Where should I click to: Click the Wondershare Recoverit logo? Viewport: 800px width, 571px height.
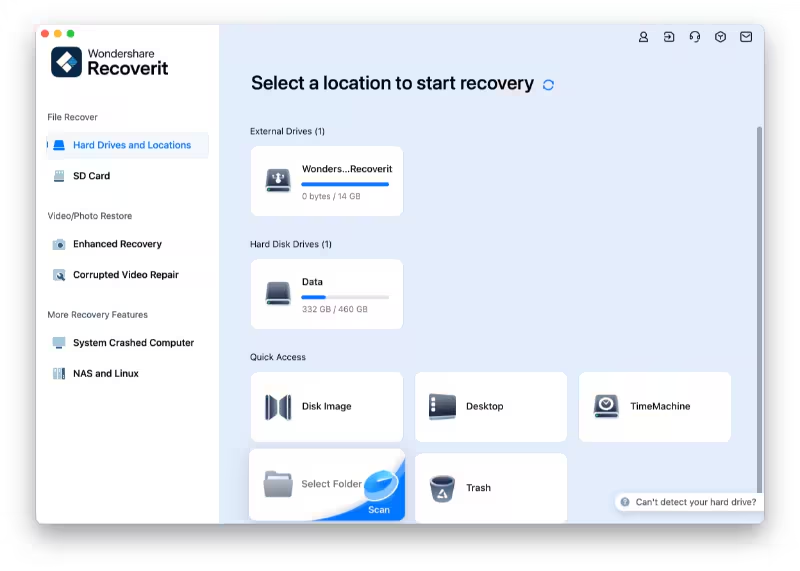(x=110, y=62)
